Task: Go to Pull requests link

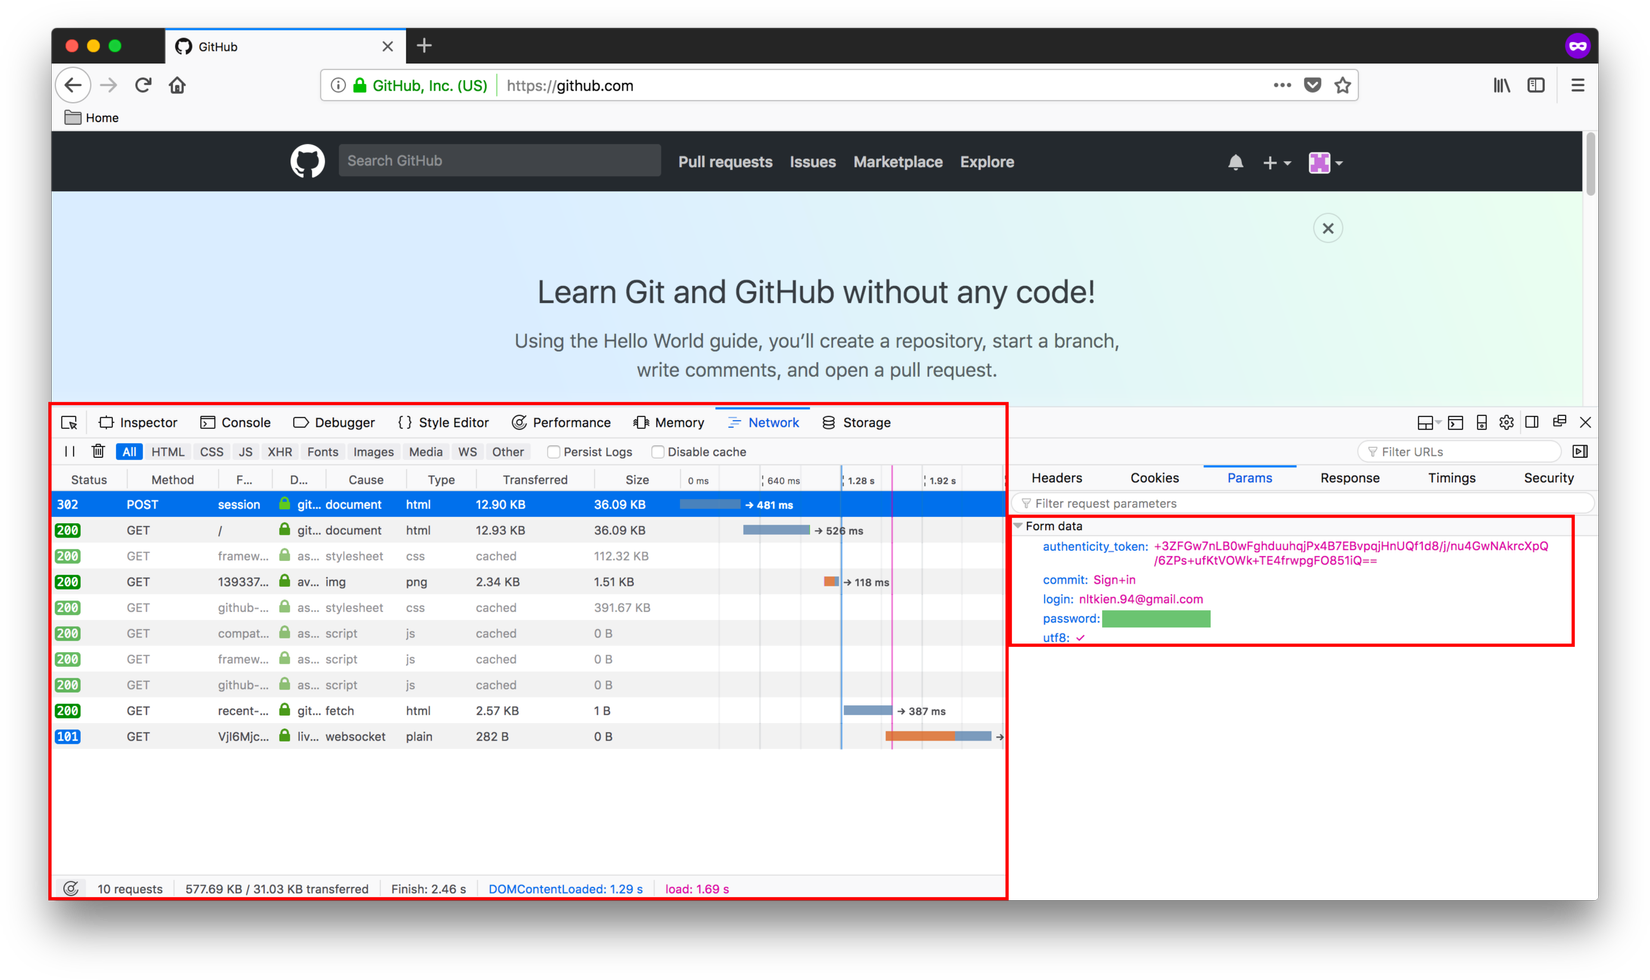Action: 725,162
